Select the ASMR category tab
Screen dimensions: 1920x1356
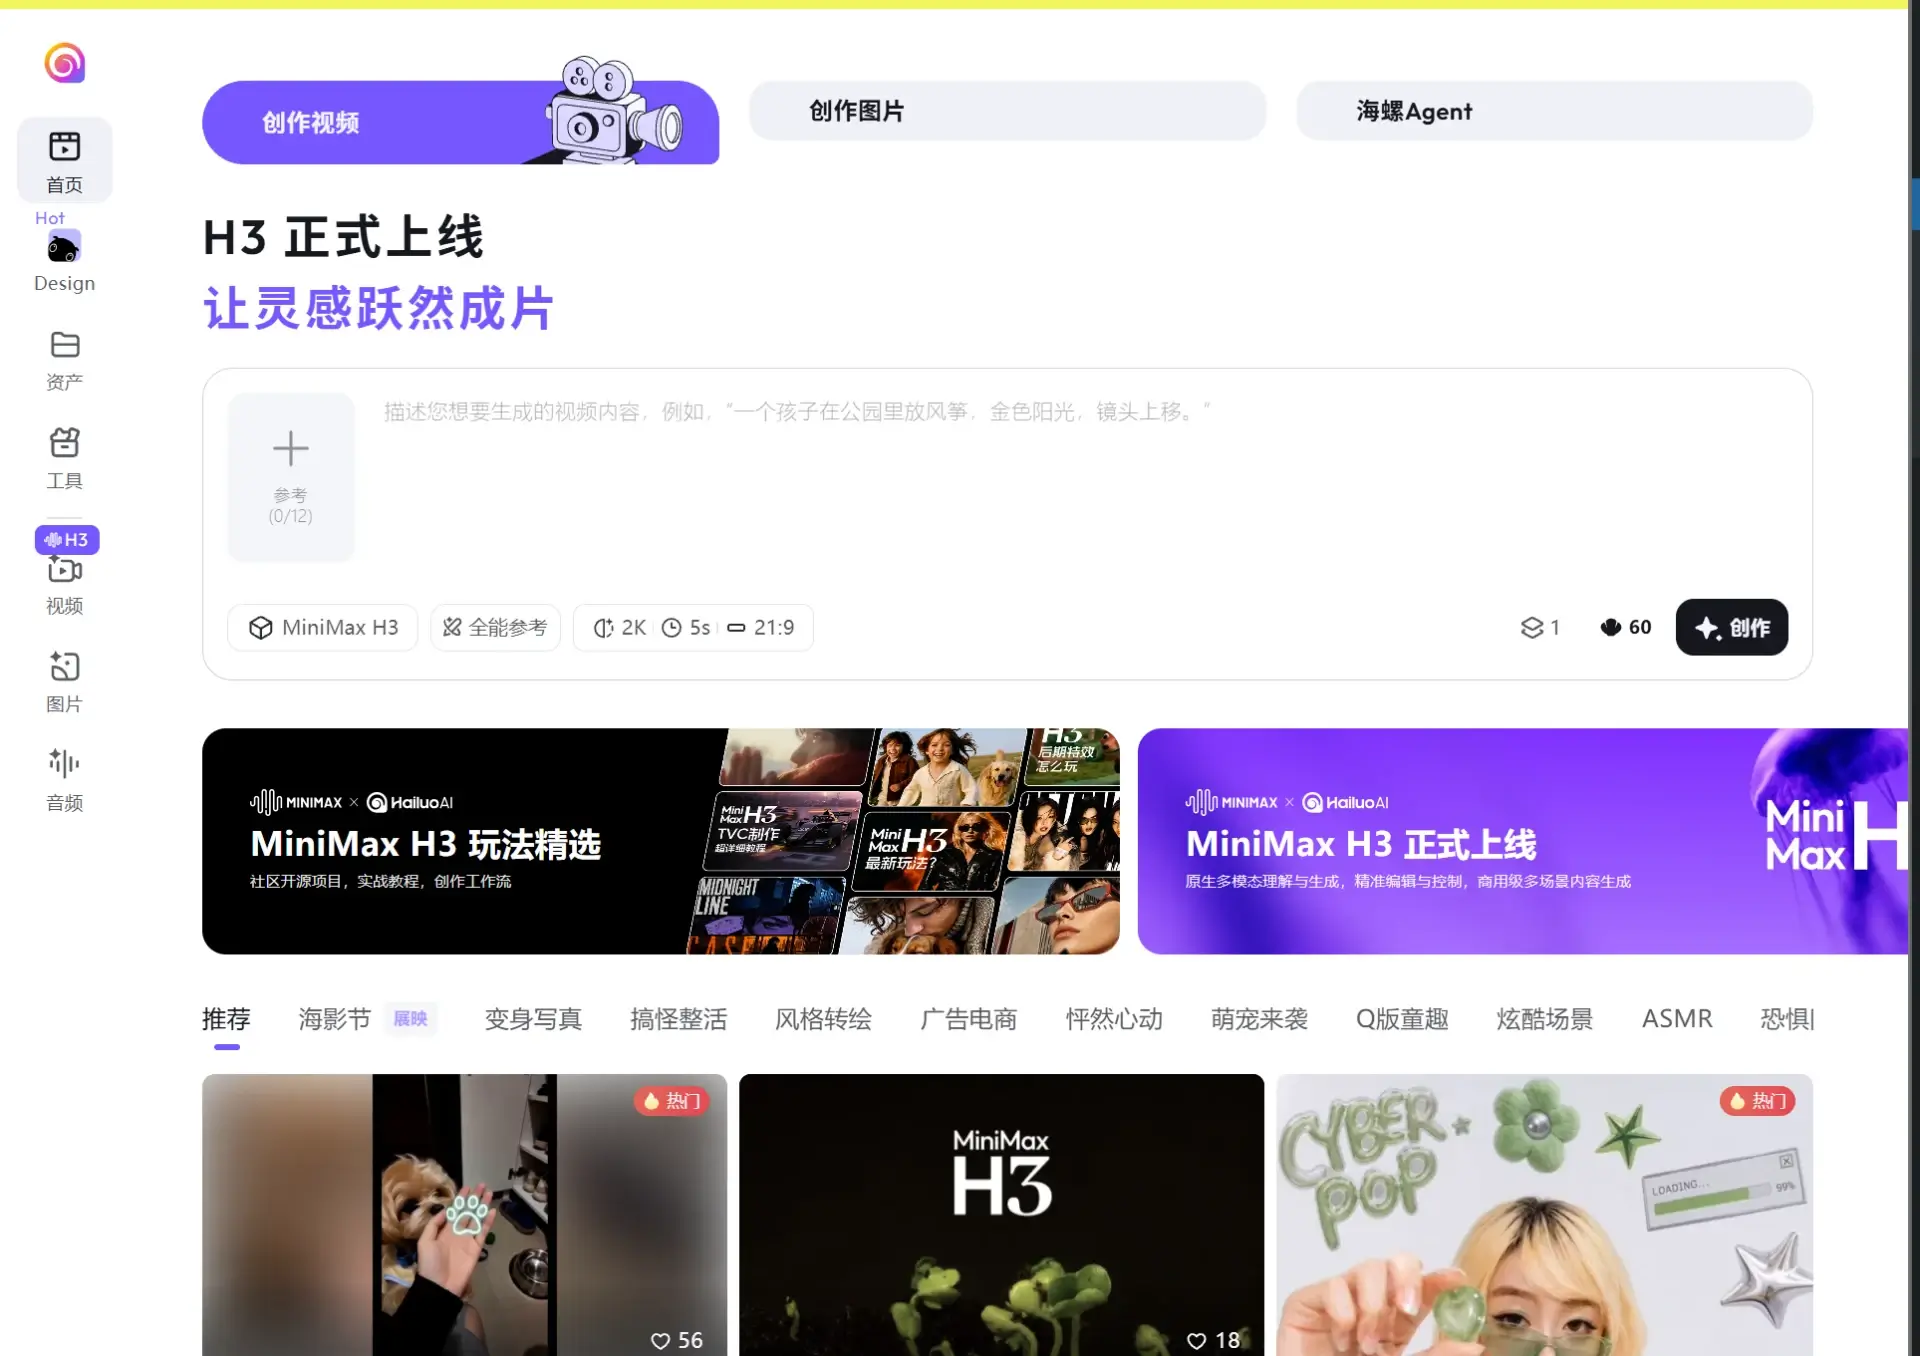tap(1677, 1019)
